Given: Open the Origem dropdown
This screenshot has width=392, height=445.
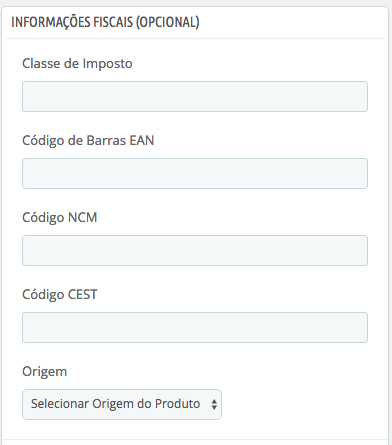Looking at the screenshot, I should coord(122,404).
